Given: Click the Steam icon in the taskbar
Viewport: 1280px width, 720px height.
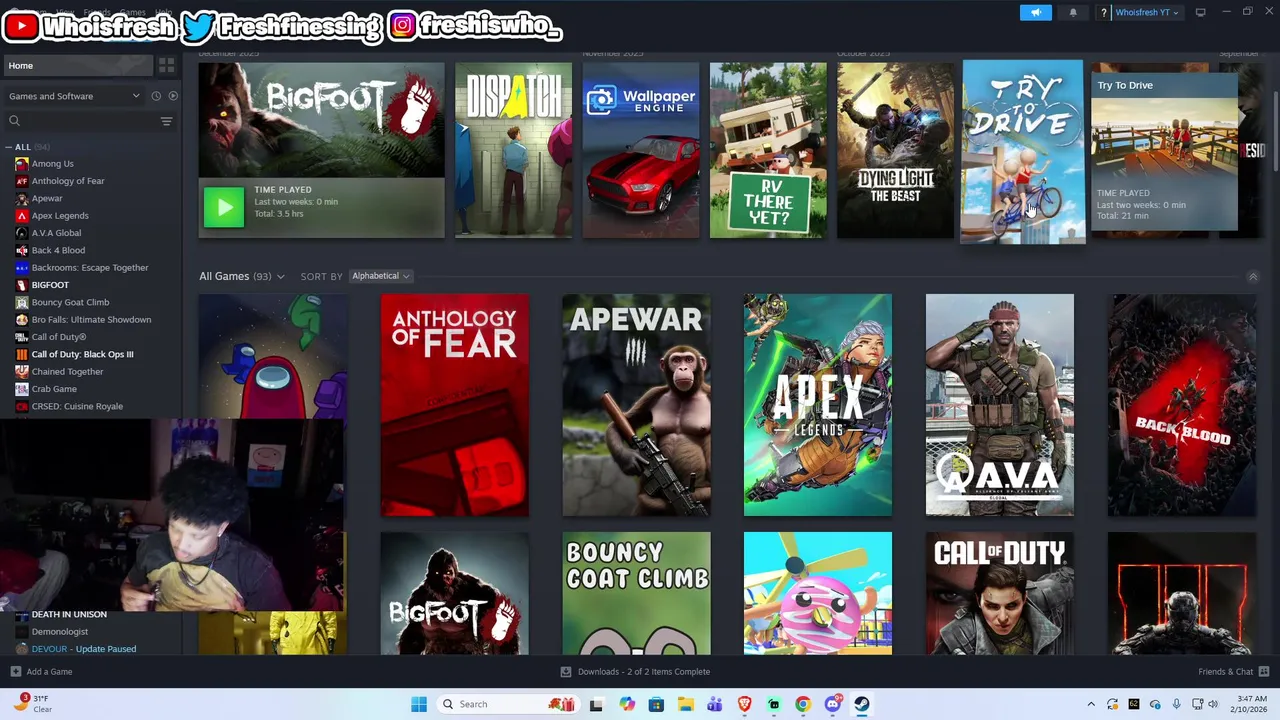Looking at the screenshot, I should (862, 704).
